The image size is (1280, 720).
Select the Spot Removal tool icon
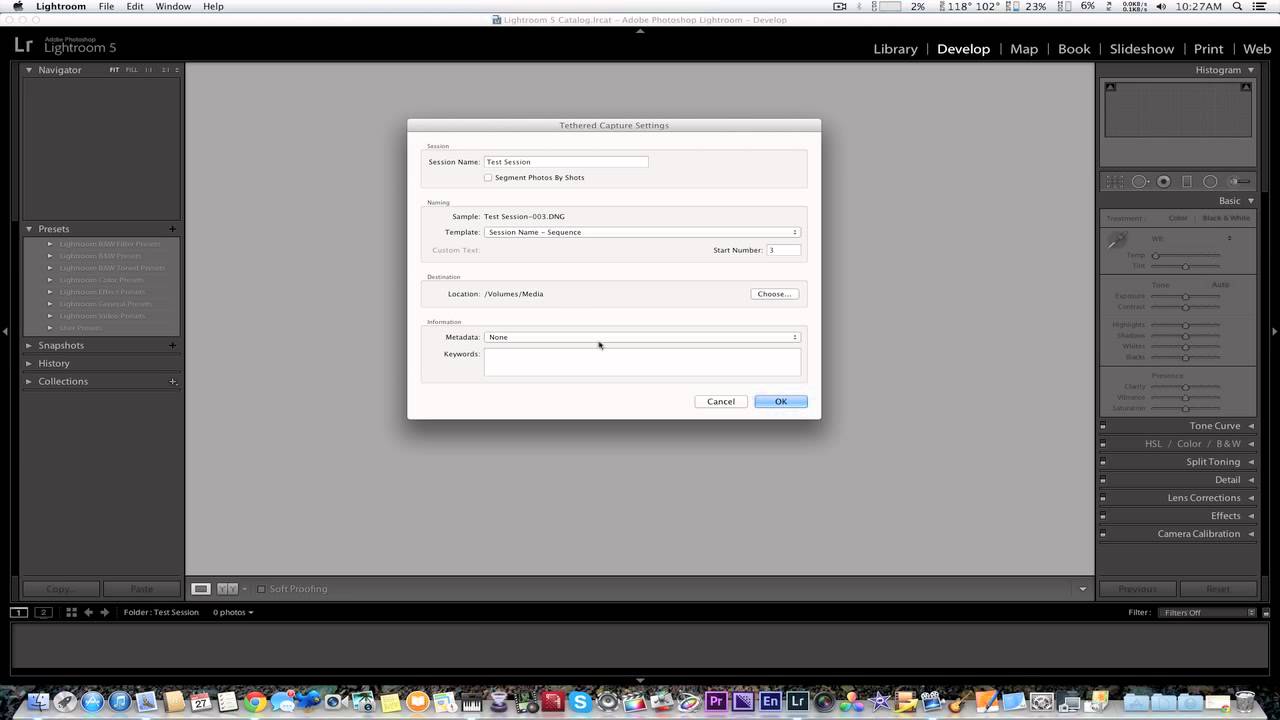(1140, 182)
